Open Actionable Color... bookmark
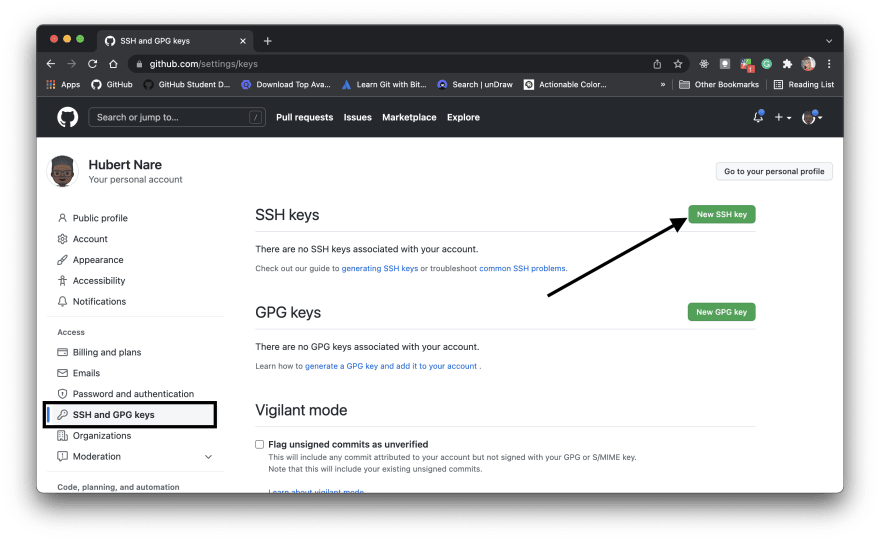 click(565, 84)
